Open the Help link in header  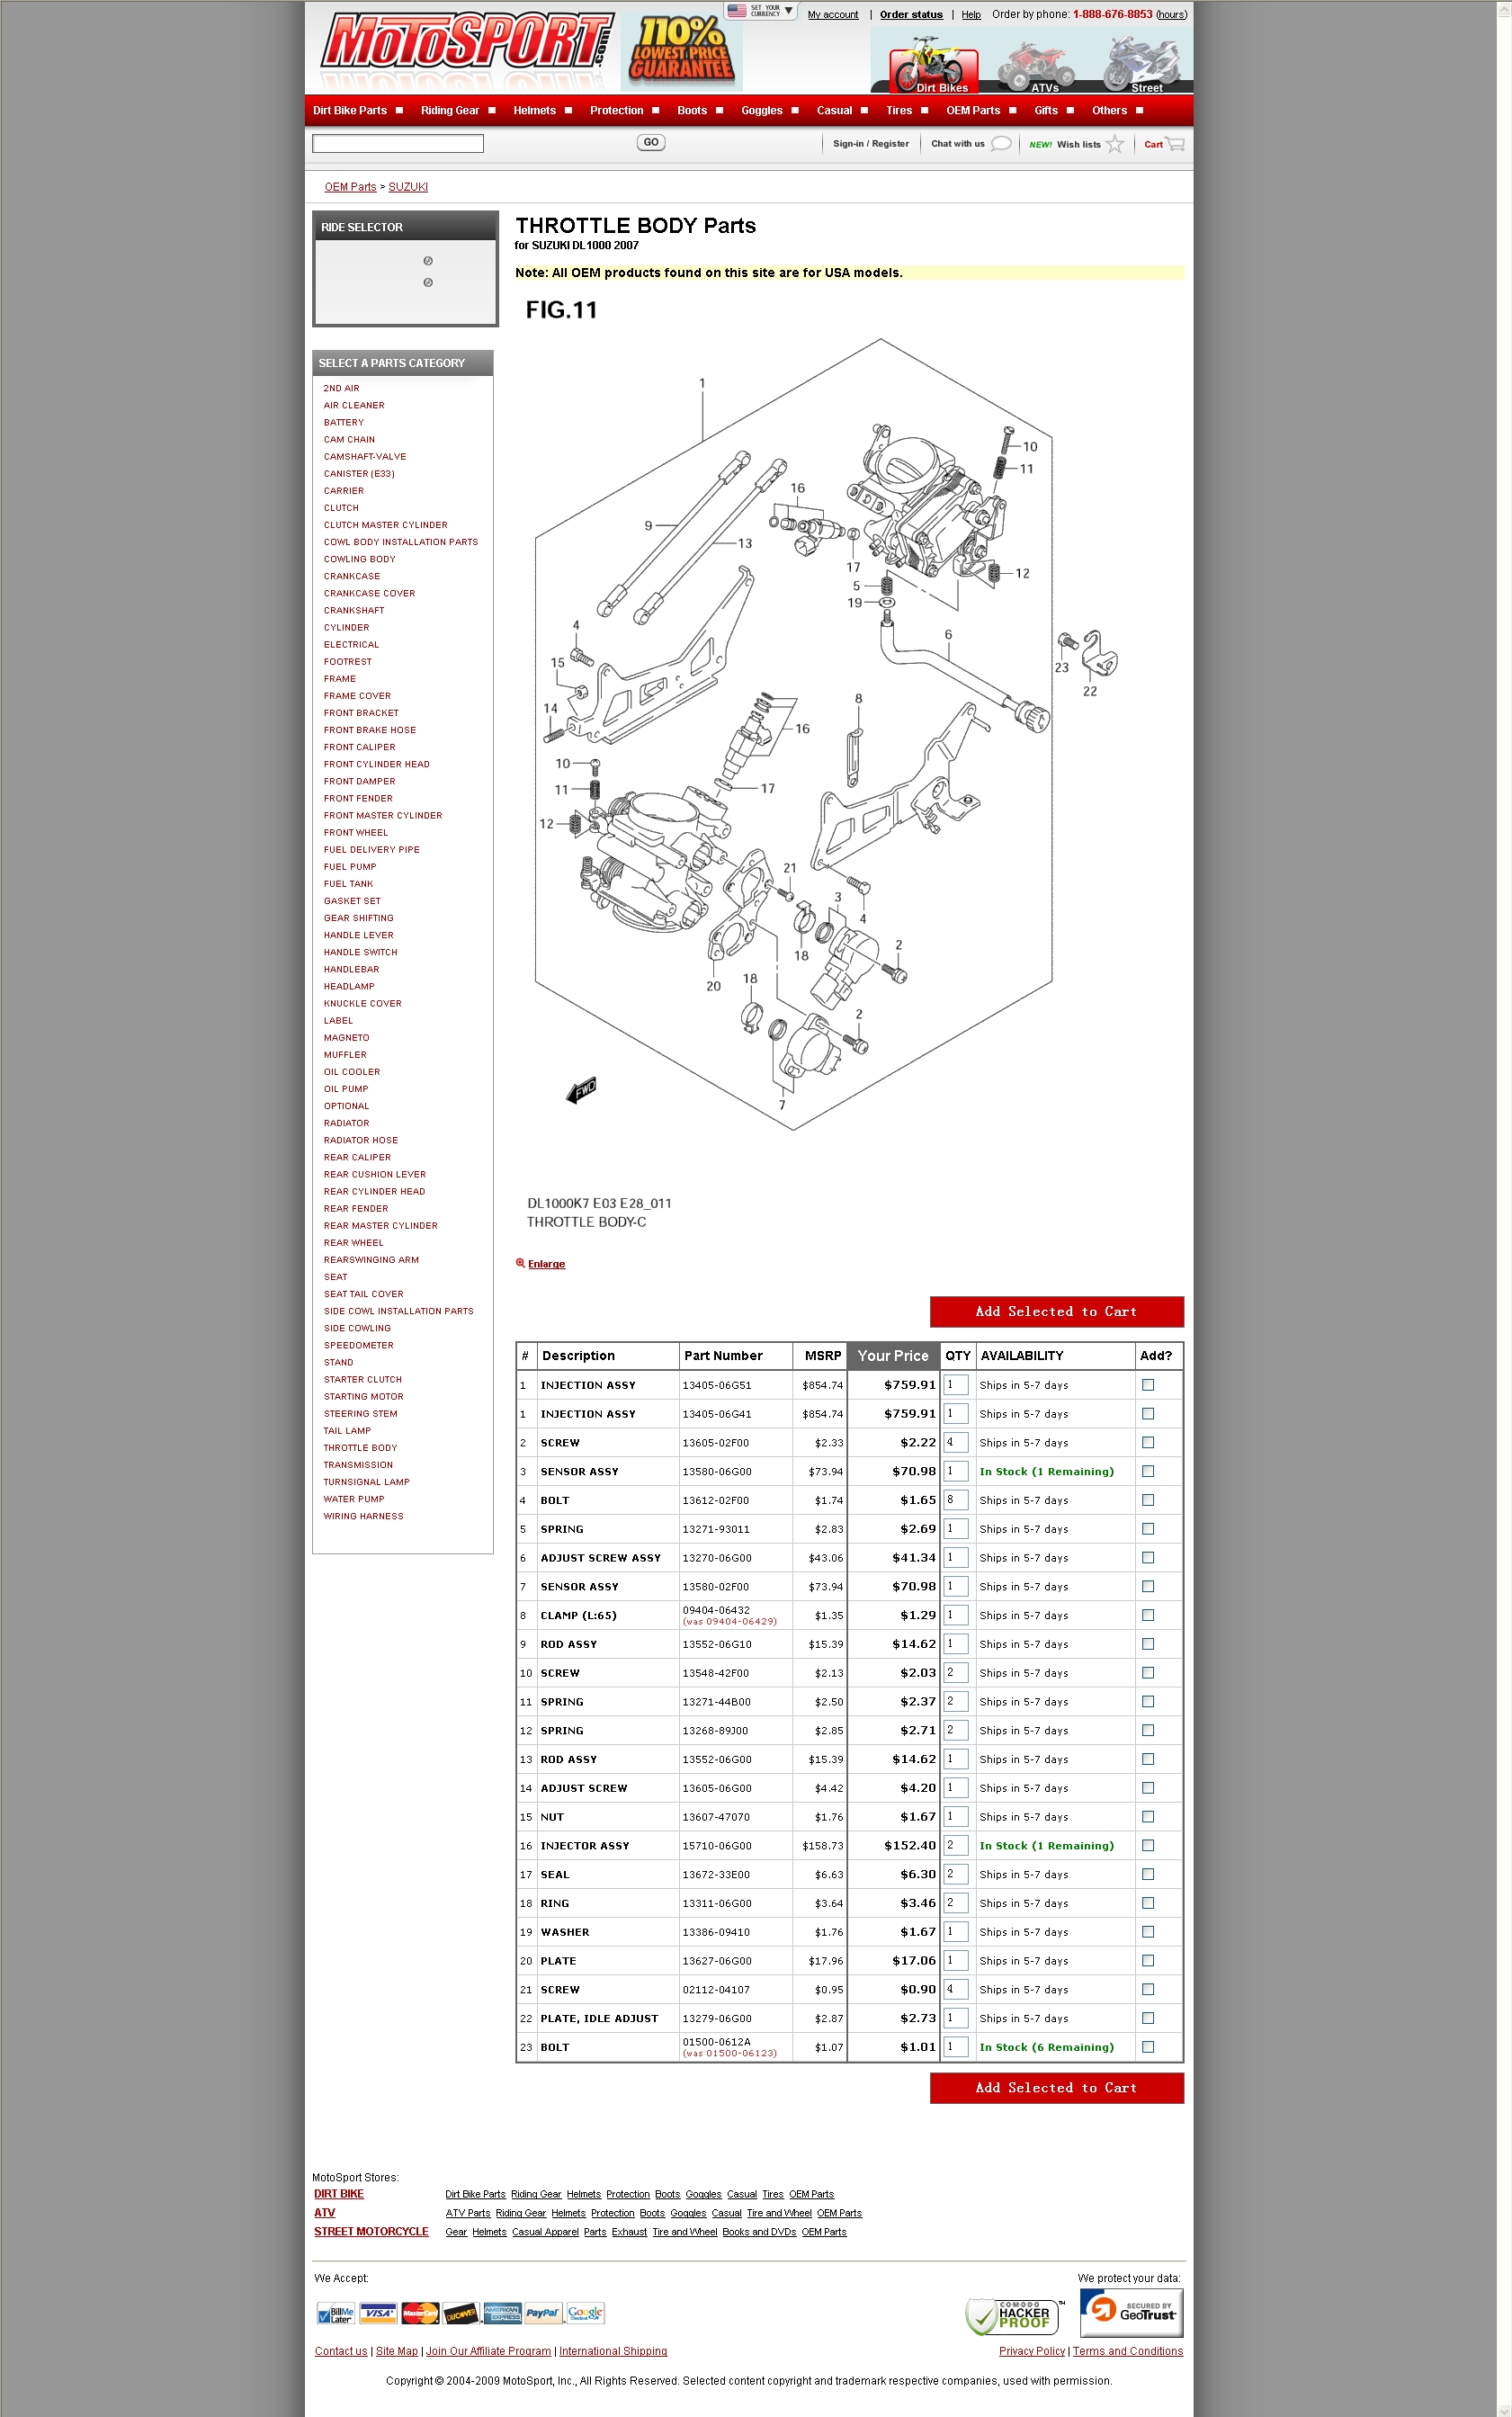click(971, 15)
